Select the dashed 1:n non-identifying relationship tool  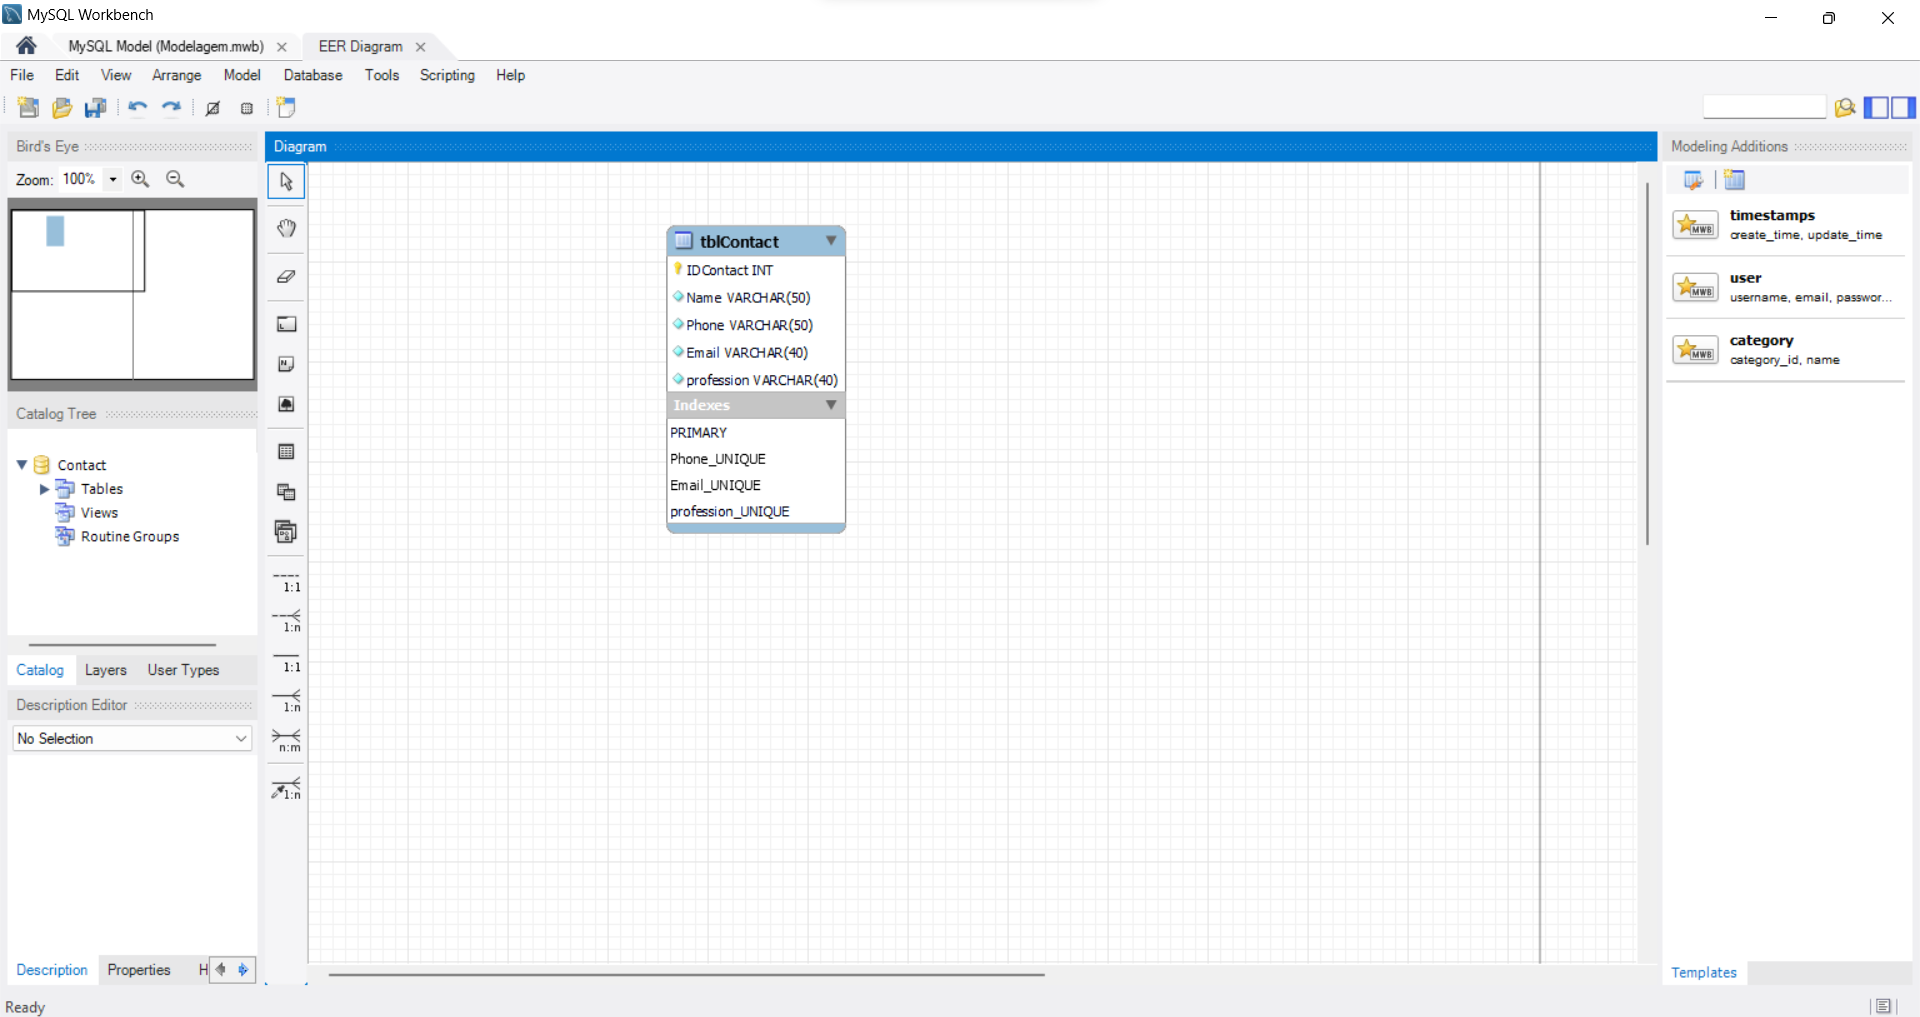[286, 621]
